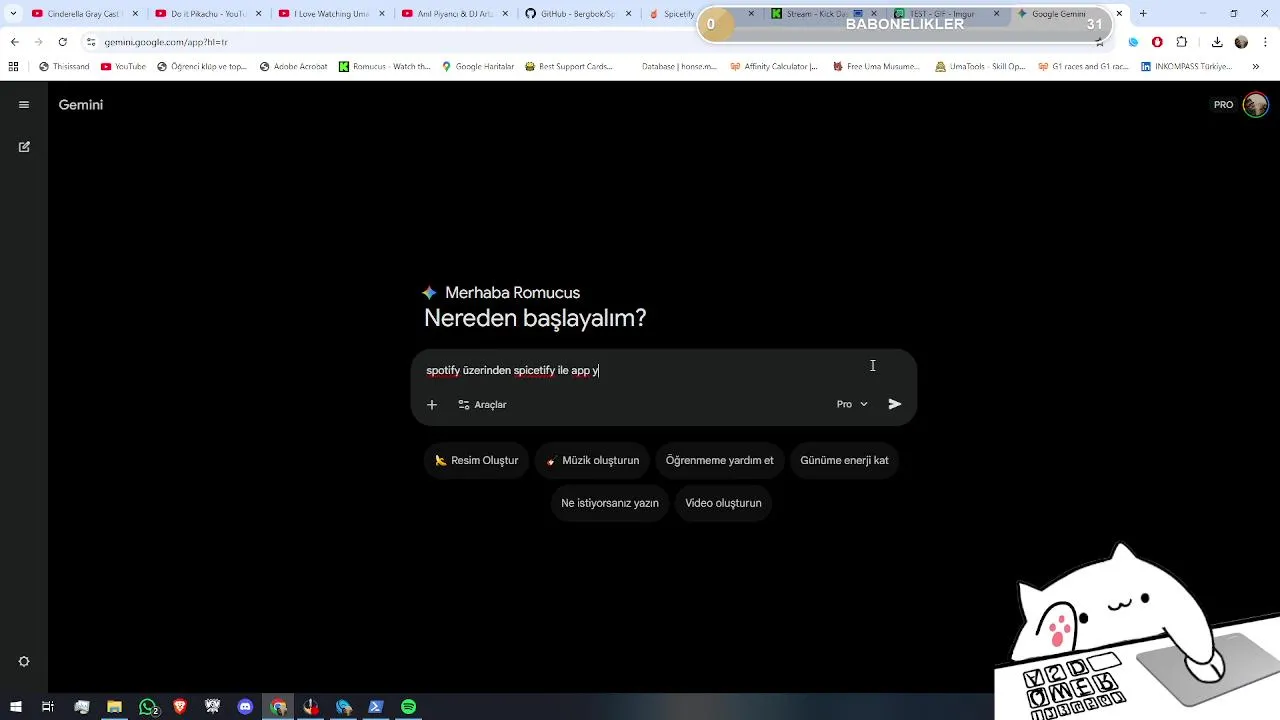1280x720 pixels.
Task: Switch to Chrome on the taskbar
Action: 278,707
